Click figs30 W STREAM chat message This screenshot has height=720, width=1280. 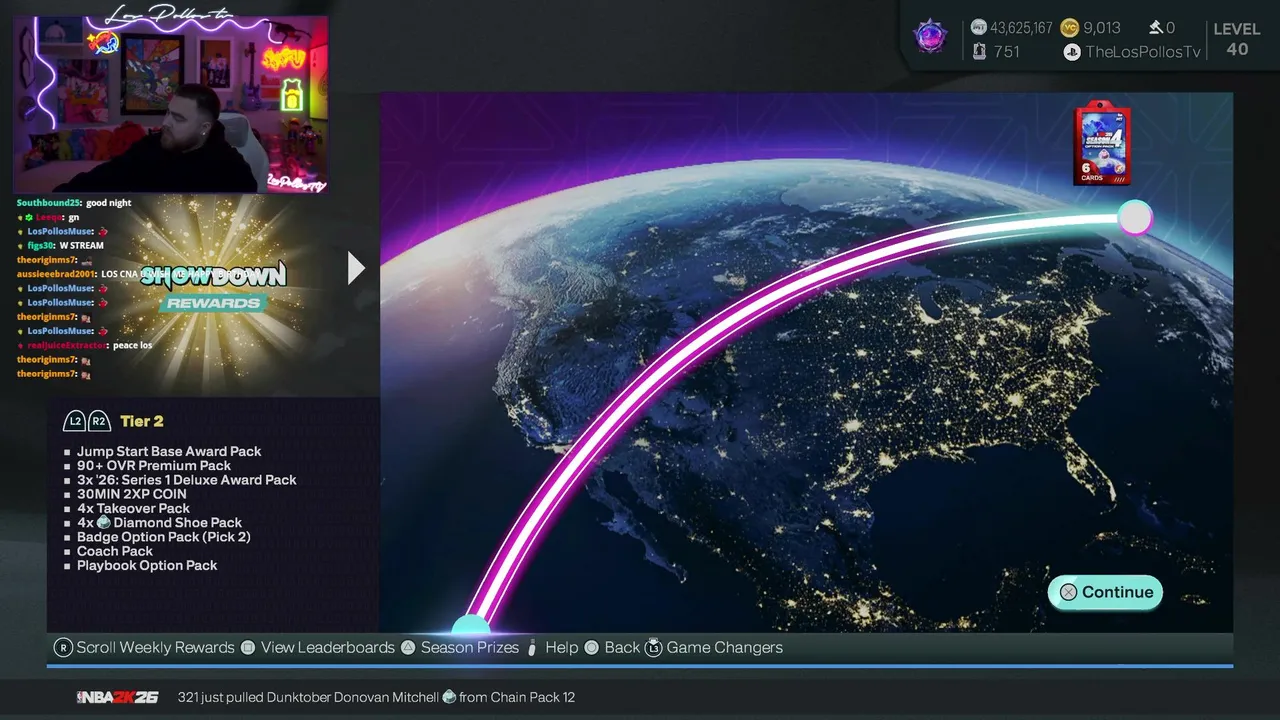(60, 245)
